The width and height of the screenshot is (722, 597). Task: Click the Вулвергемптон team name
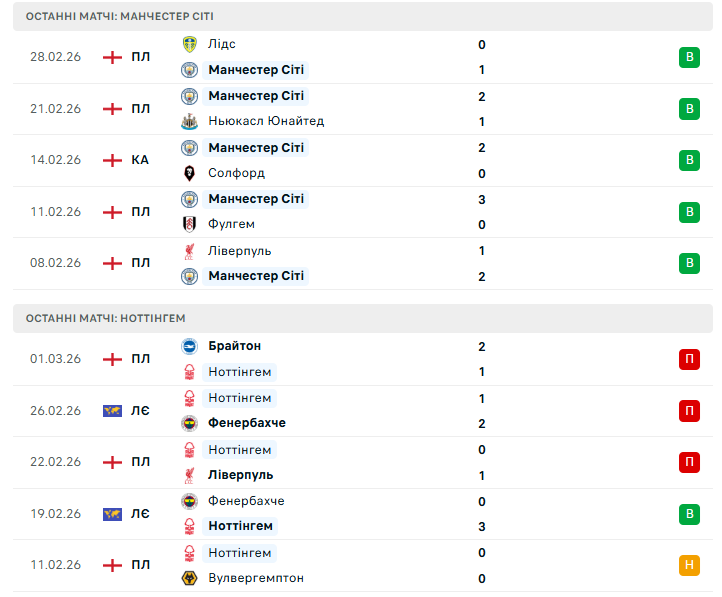point(256,578)
